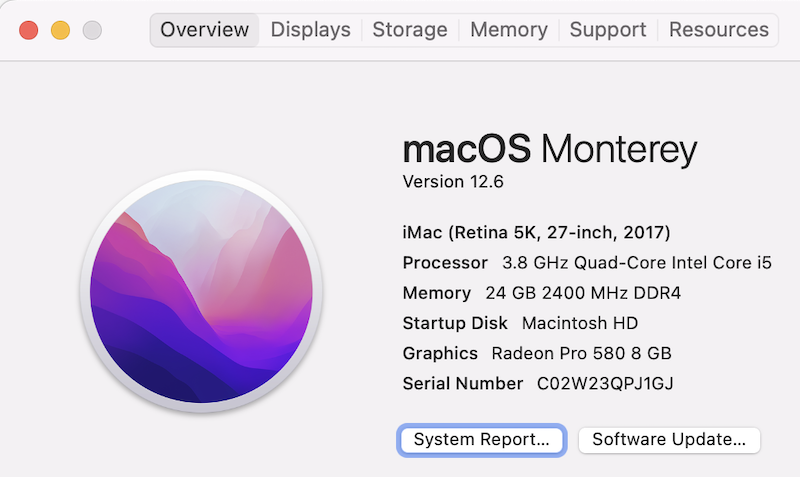Switch to the Resources tab
Viewport: 800px width, 477px height.
click(718, 30)
